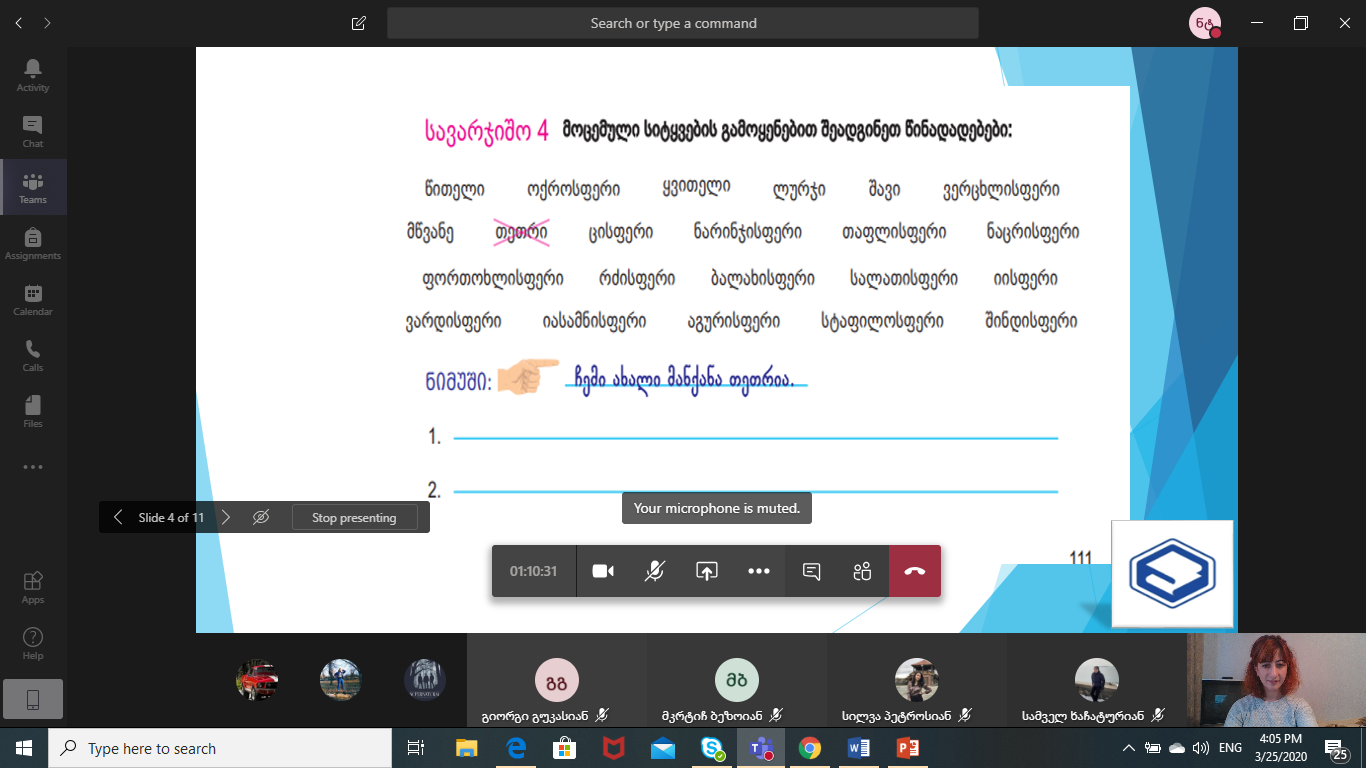Click the Stop presenting button
Screen dimensions: 1366x768
pyautogui.click(x=354, y=517)
